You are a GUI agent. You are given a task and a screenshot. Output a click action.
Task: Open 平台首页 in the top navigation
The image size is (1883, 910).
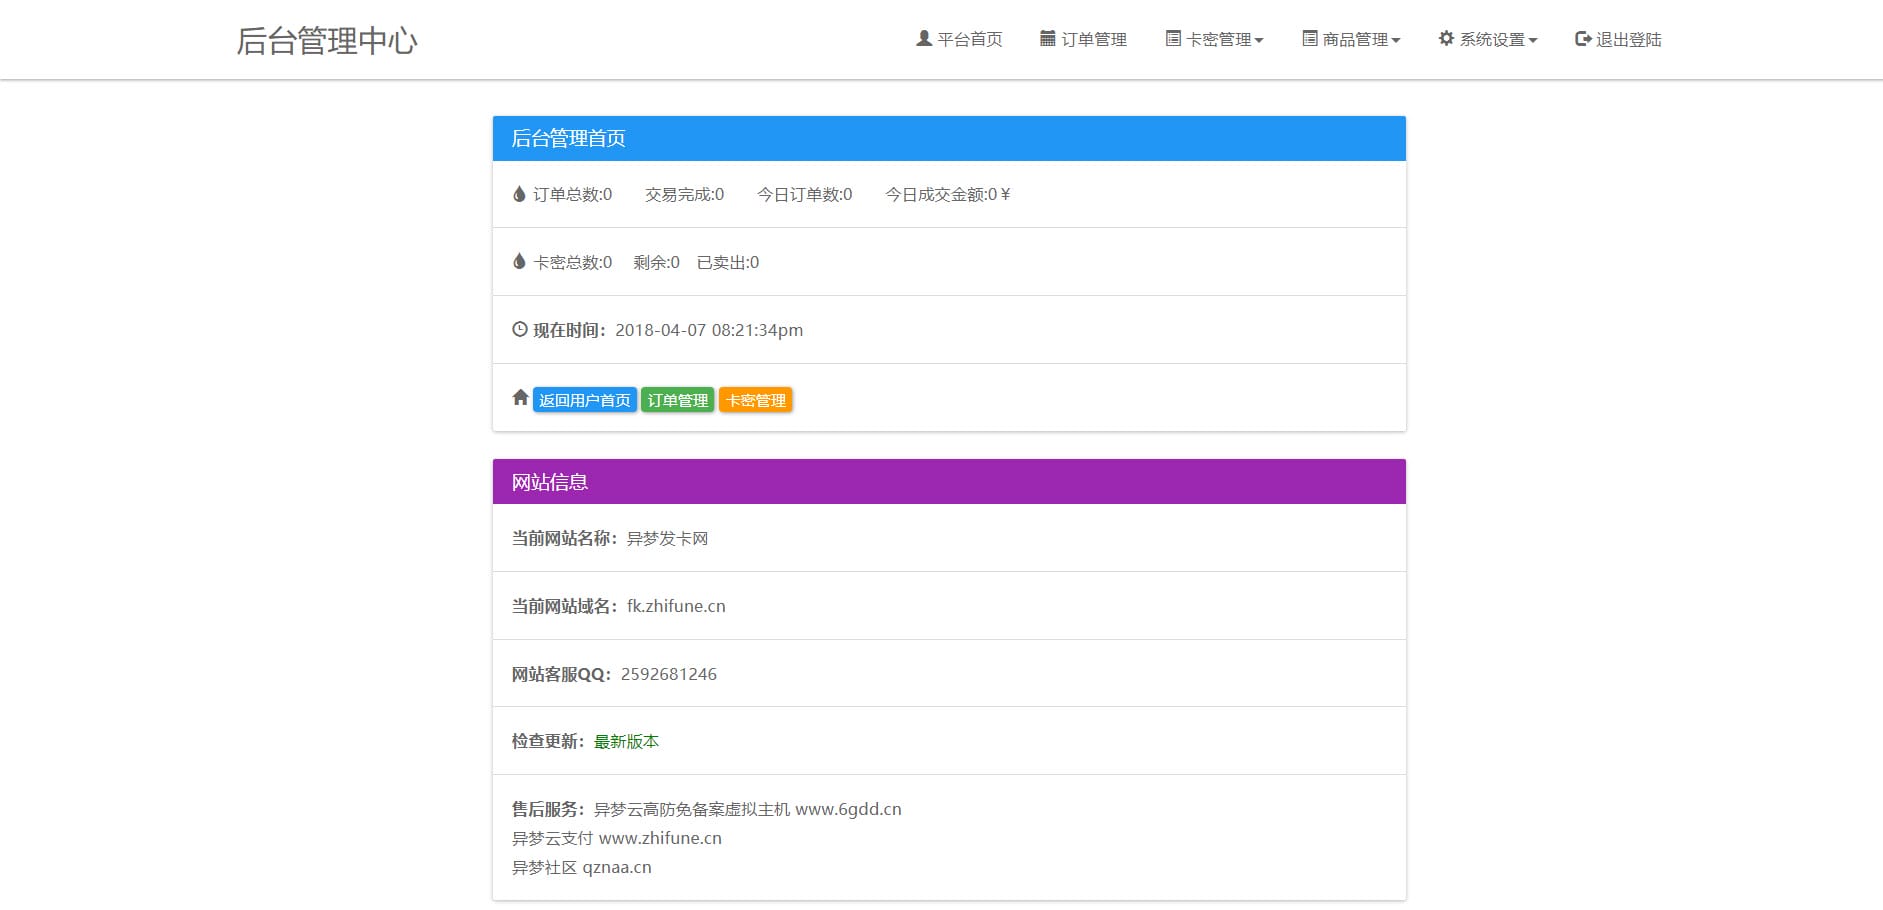coord(969,38)
